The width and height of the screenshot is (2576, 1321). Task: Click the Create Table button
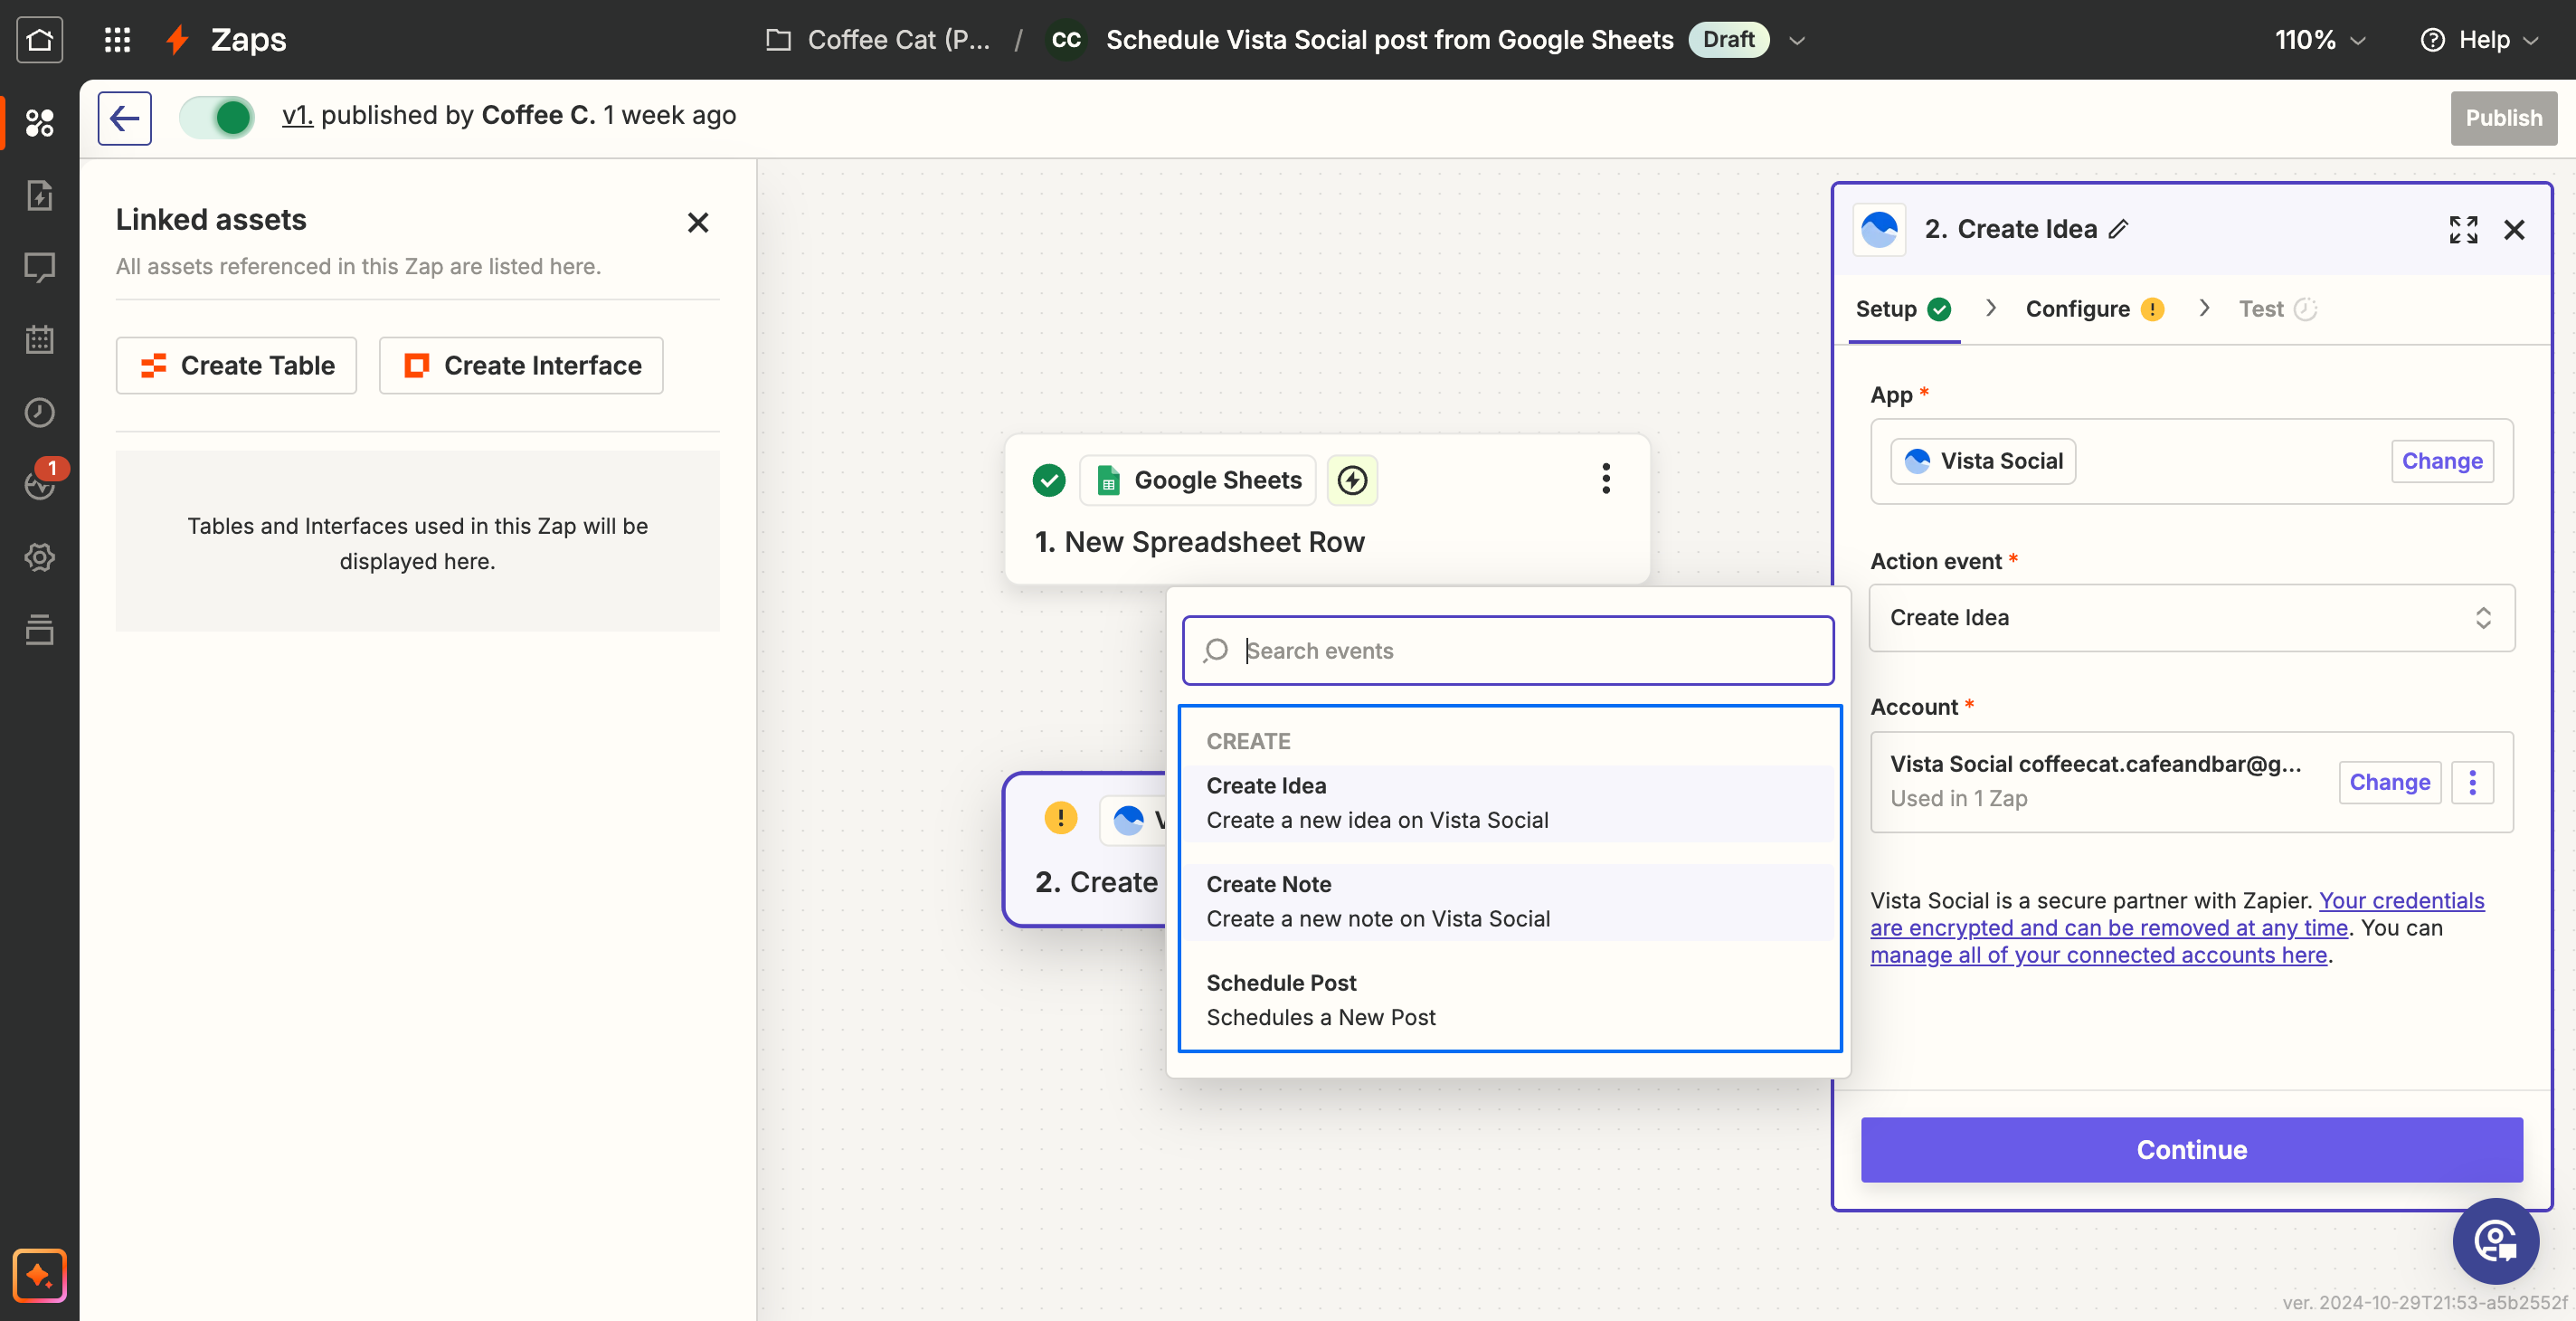(236, 365)
